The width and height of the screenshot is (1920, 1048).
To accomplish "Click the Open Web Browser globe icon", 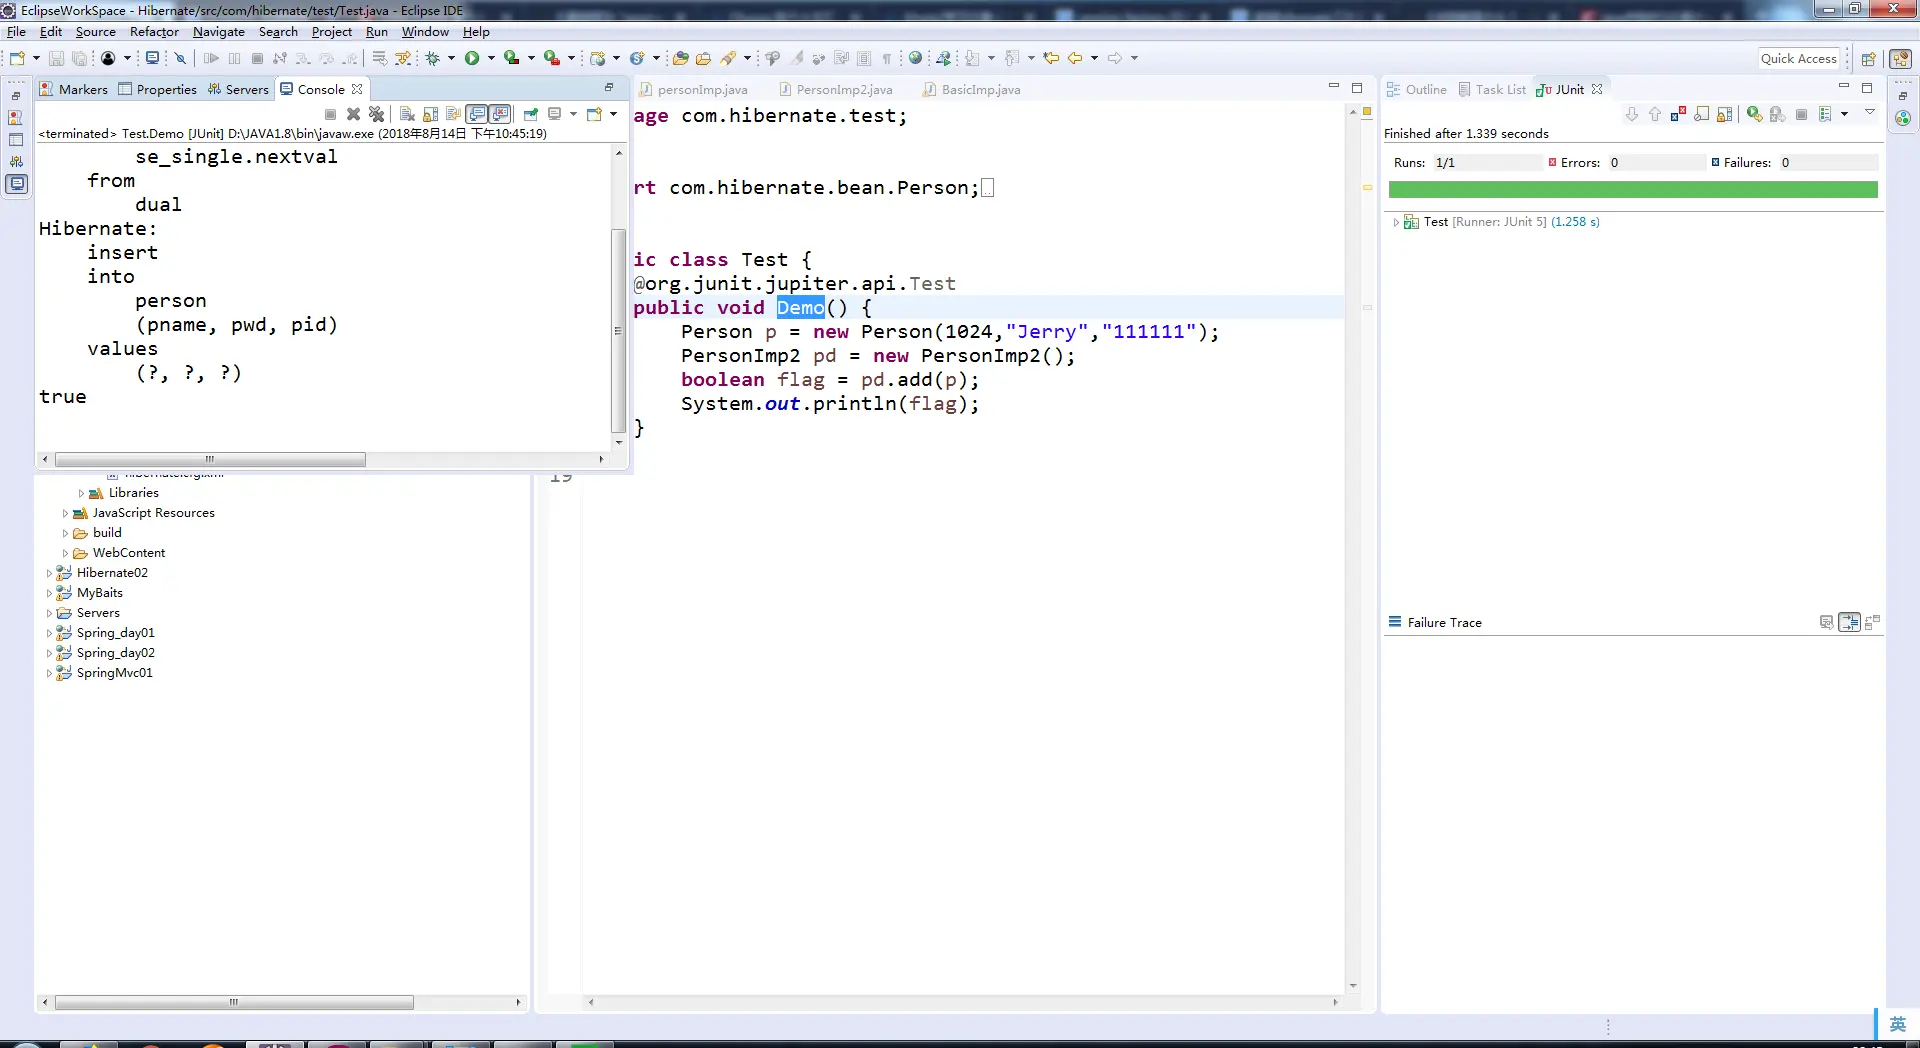I will point(915,58).
